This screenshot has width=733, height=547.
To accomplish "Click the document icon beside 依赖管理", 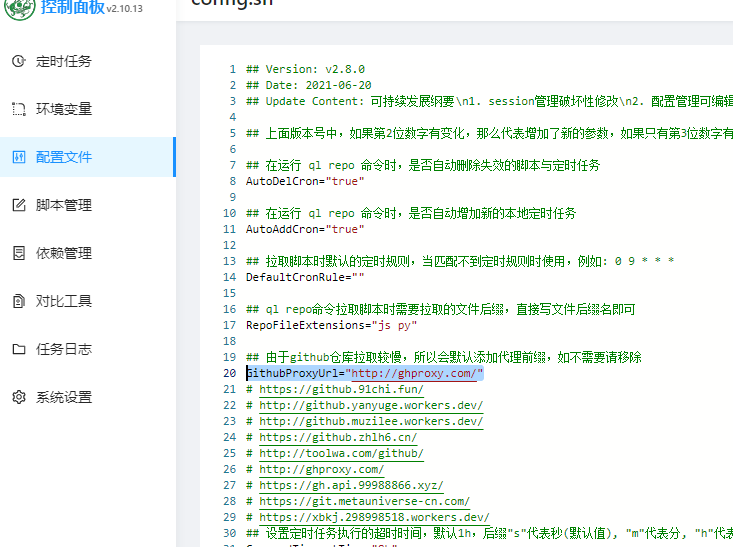I will pyautogui.click(x=19, y=253).
